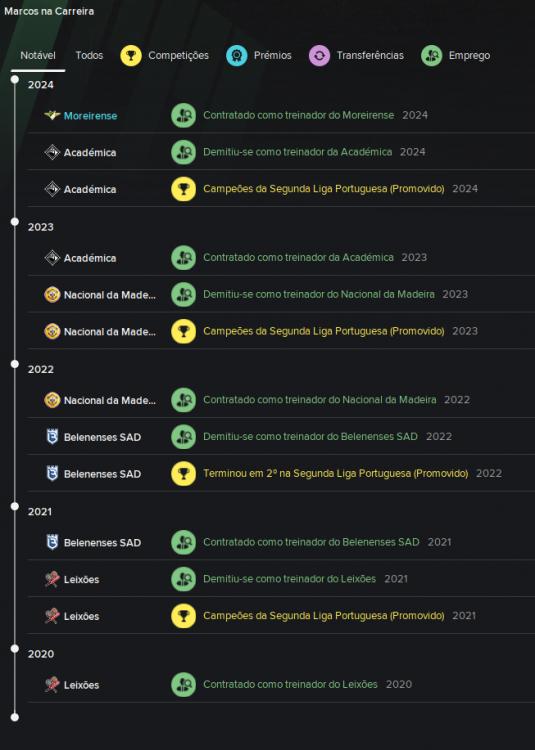The image size is (535, 750).
Task: Filter by Prémios tab
Action: pyautogui.click(x=259, y=55)
